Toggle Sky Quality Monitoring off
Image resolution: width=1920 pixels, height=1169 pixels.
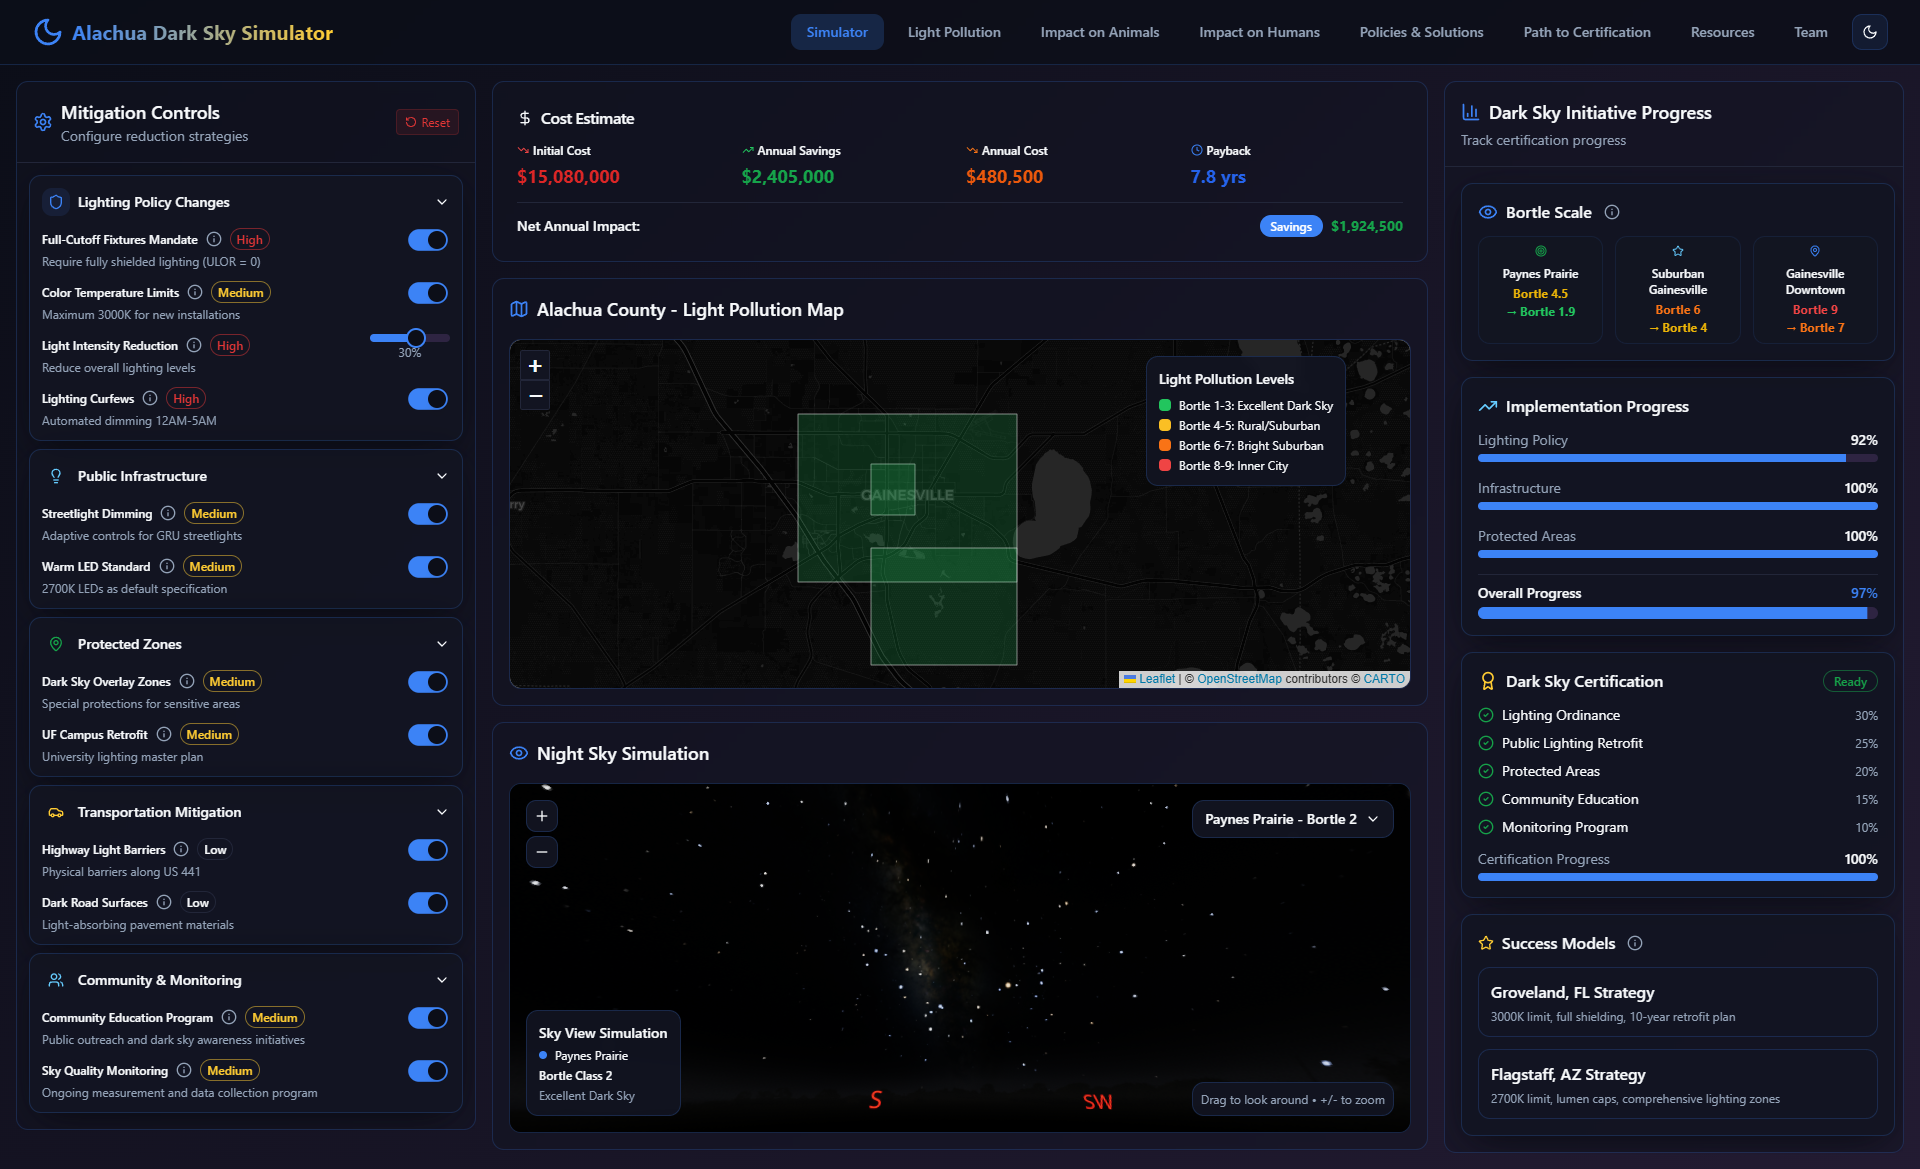point(427,1071)
